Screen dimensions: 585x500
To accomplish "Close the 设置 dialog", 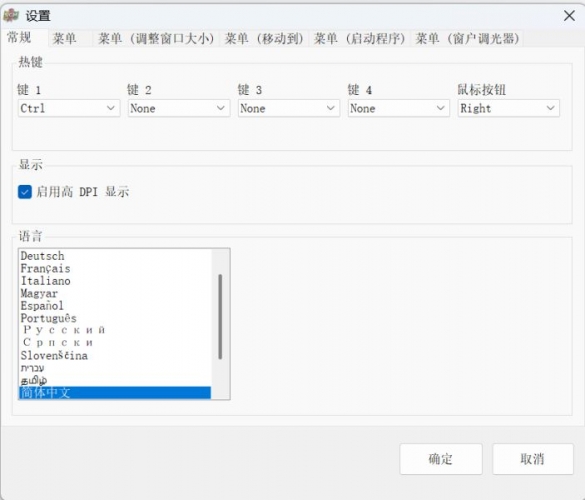I will [x=569, y=16].
